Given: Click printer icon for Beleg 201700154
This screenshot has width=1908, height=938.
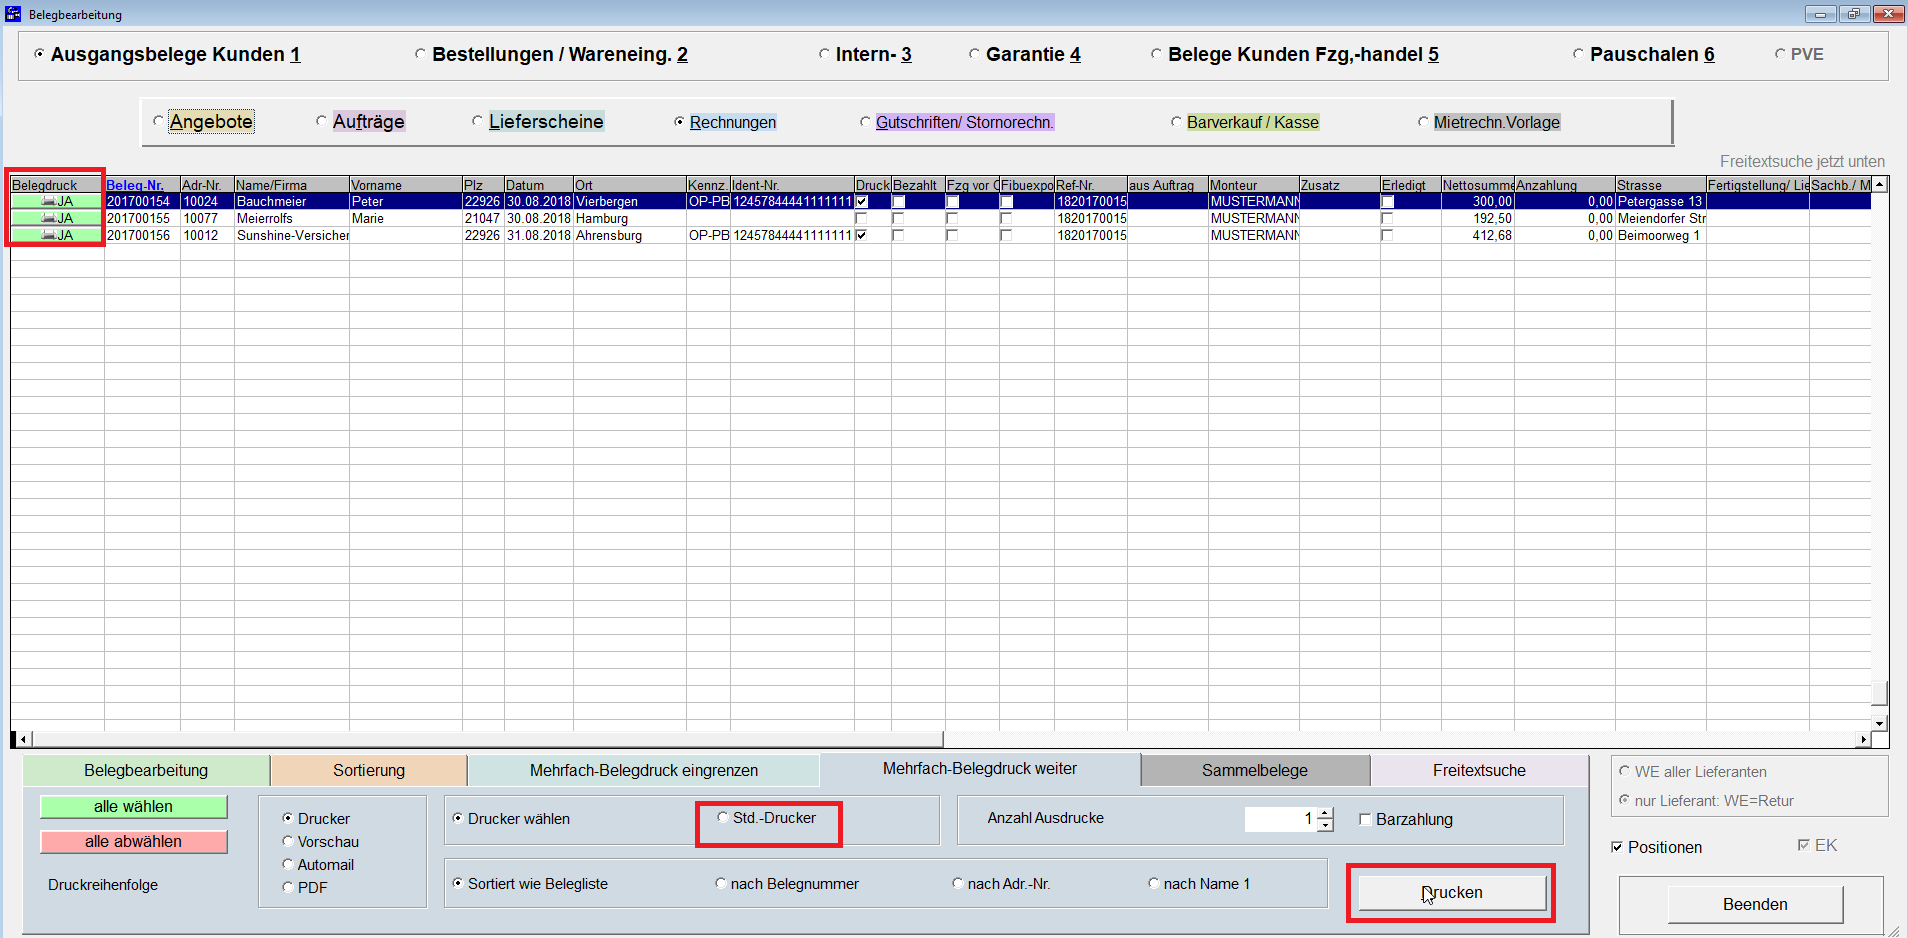Looking at the screenshot, I should pyautogui.click(x=48, y=201).
